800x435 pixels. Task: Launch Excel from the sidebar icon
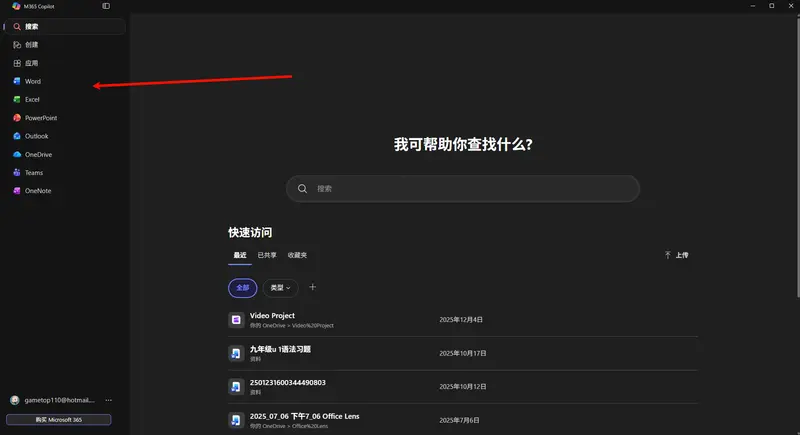point(17,99)
